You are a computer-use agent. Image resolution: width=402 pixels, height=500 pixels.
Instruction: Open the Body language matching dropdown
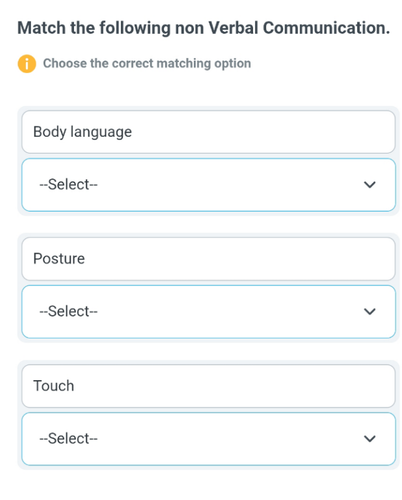click(x=209, y=185)
